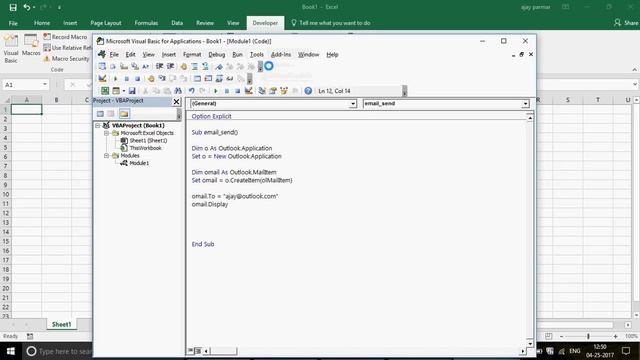
Task: Click the Quick Watch icon in Debug toolbar
Action: coord(230,78)
